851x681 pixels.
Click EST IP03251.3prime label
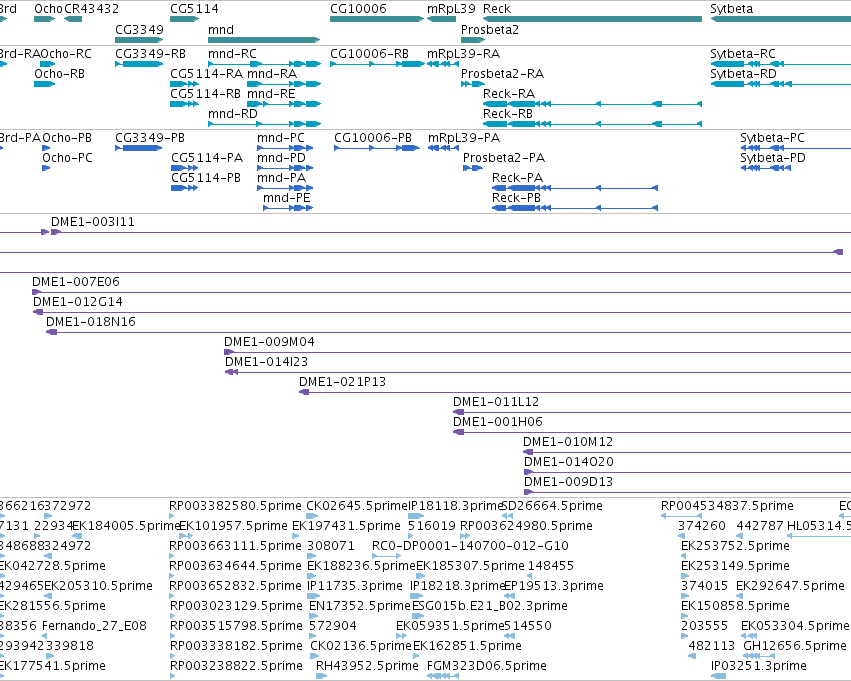coord(759,666)
